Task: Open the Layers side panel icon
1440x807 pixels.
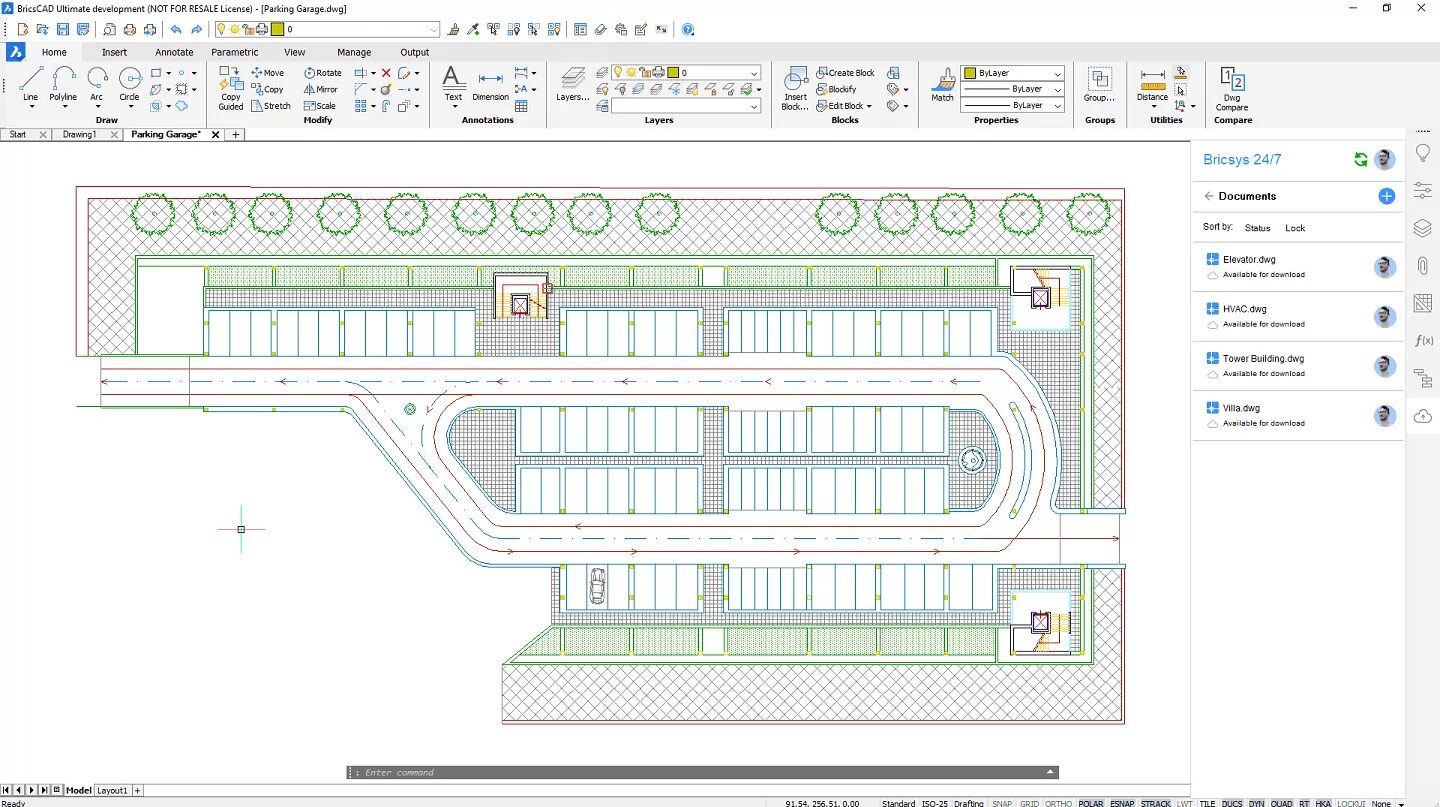Action: point(1422,228)
